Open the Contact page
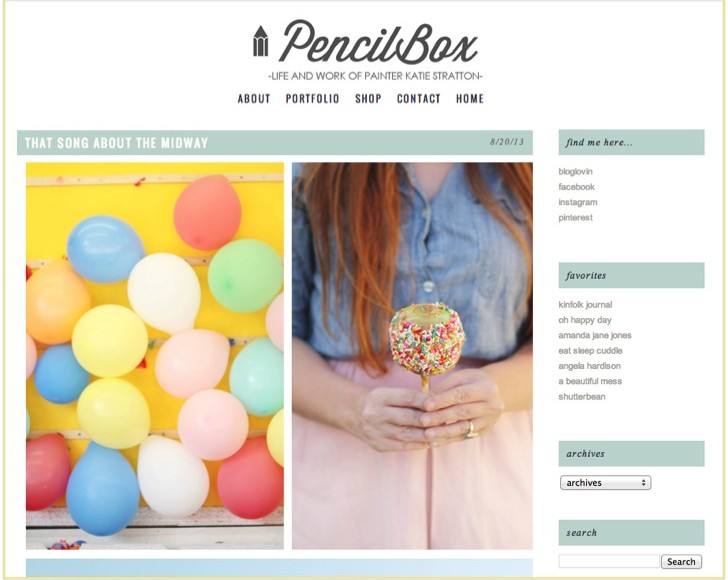Viewport: 728px width, 580px height. click(x=418, y=98)
